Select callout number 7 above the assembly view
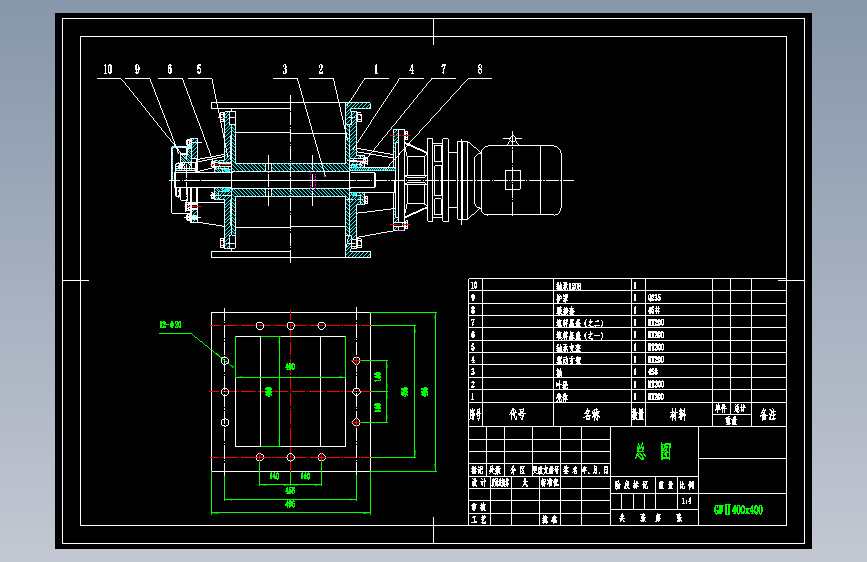 443,69
